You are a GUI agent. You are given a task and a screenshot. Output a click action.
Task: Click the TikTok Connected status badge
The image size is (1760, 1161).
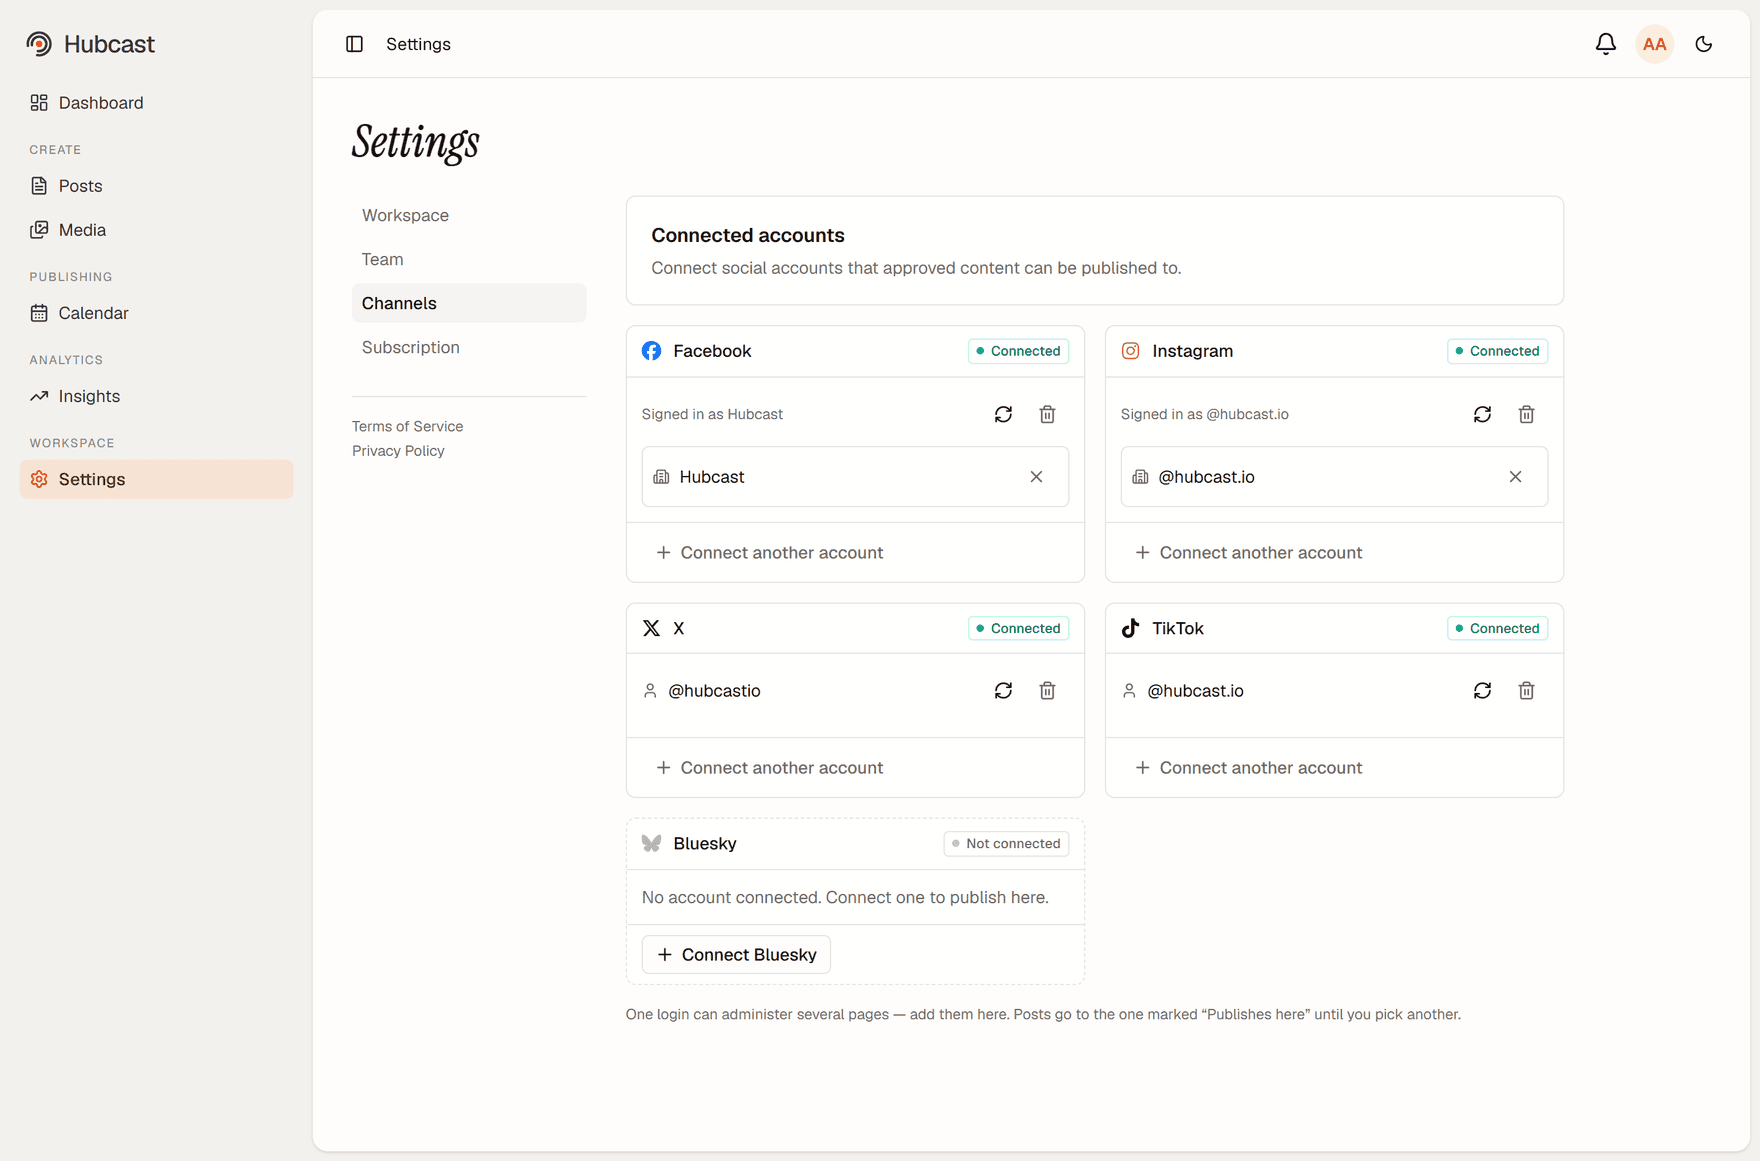click(x=1497, y=628)
